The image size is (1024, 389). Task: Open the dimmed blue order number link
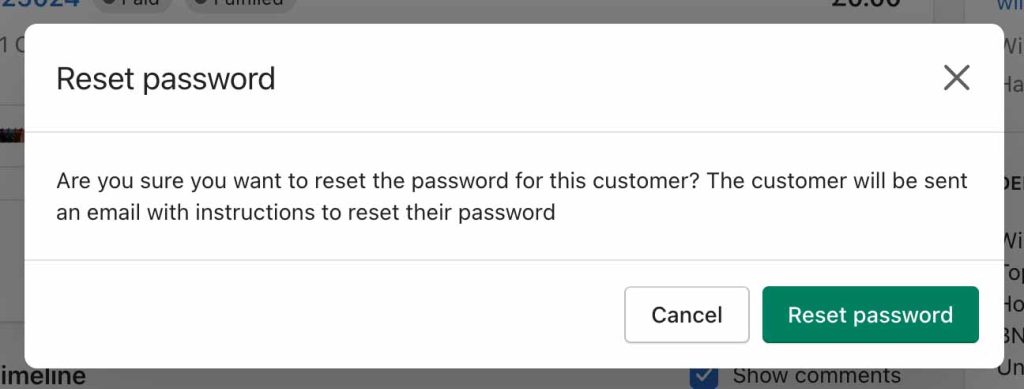pyautogui.click(x=40, y=5)
